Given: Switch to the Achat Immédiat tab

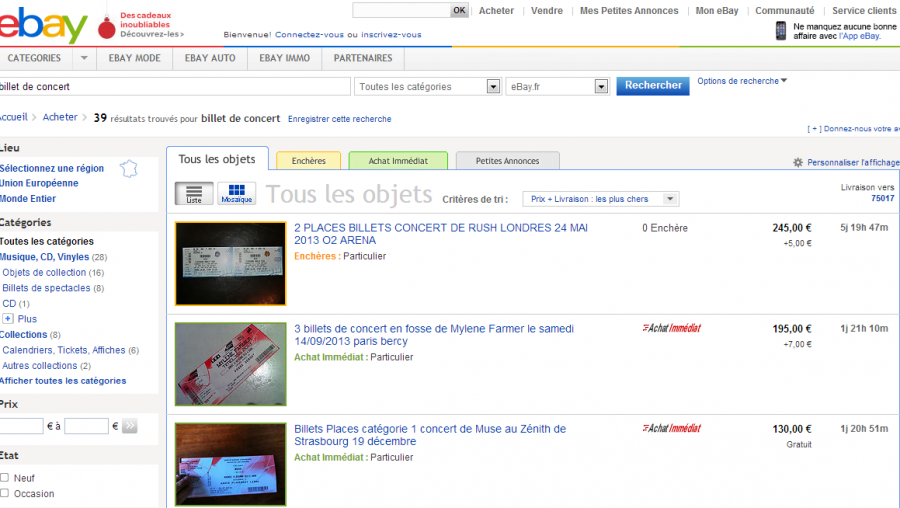Looking at the screenshot, I should coord(398,161).
